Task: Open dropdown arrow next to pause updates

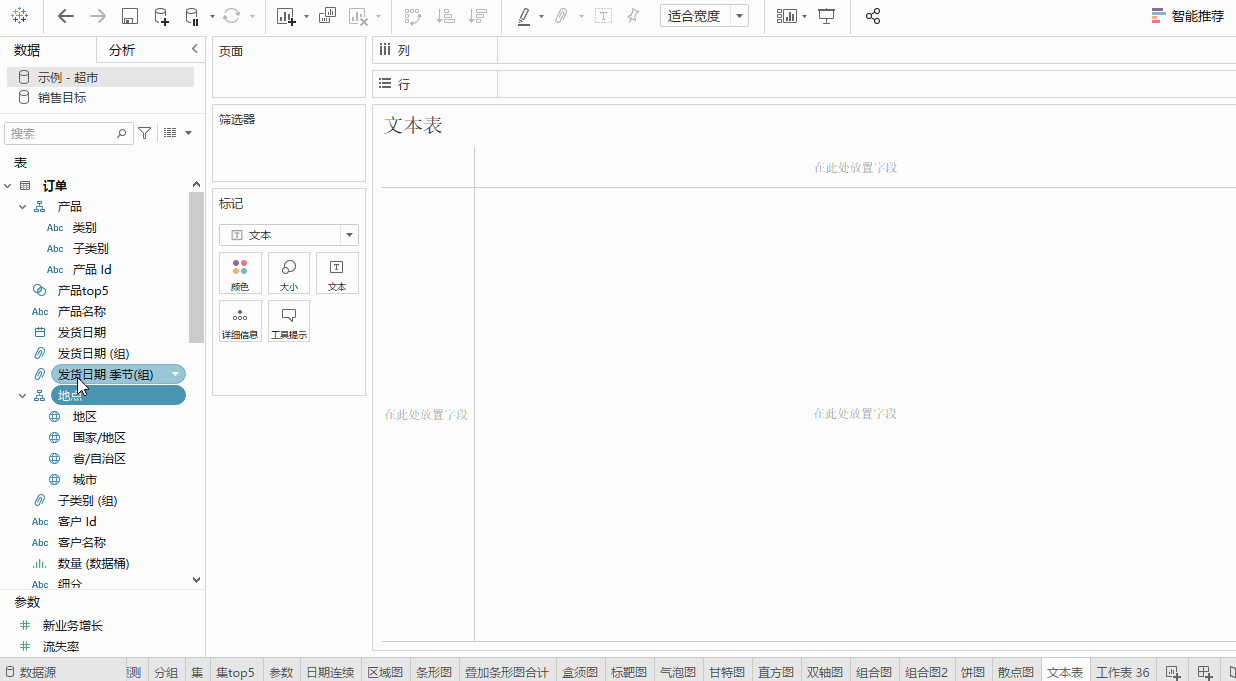Action: point(212,17)
